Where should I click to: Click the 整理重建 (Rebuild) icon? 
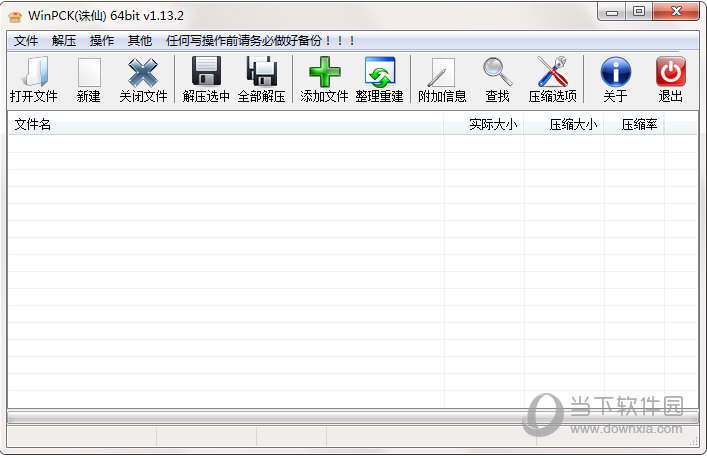point(380,72)
